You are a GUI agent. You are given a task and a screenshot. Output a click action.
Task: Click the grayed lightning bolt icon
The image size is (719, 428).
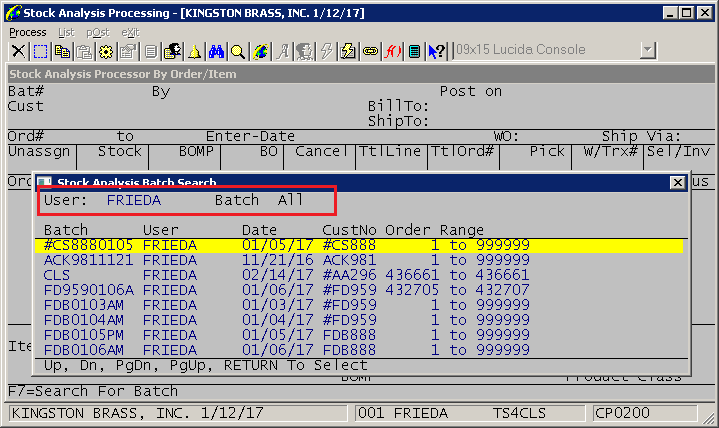pyautogui.click(x=326, y=51)
